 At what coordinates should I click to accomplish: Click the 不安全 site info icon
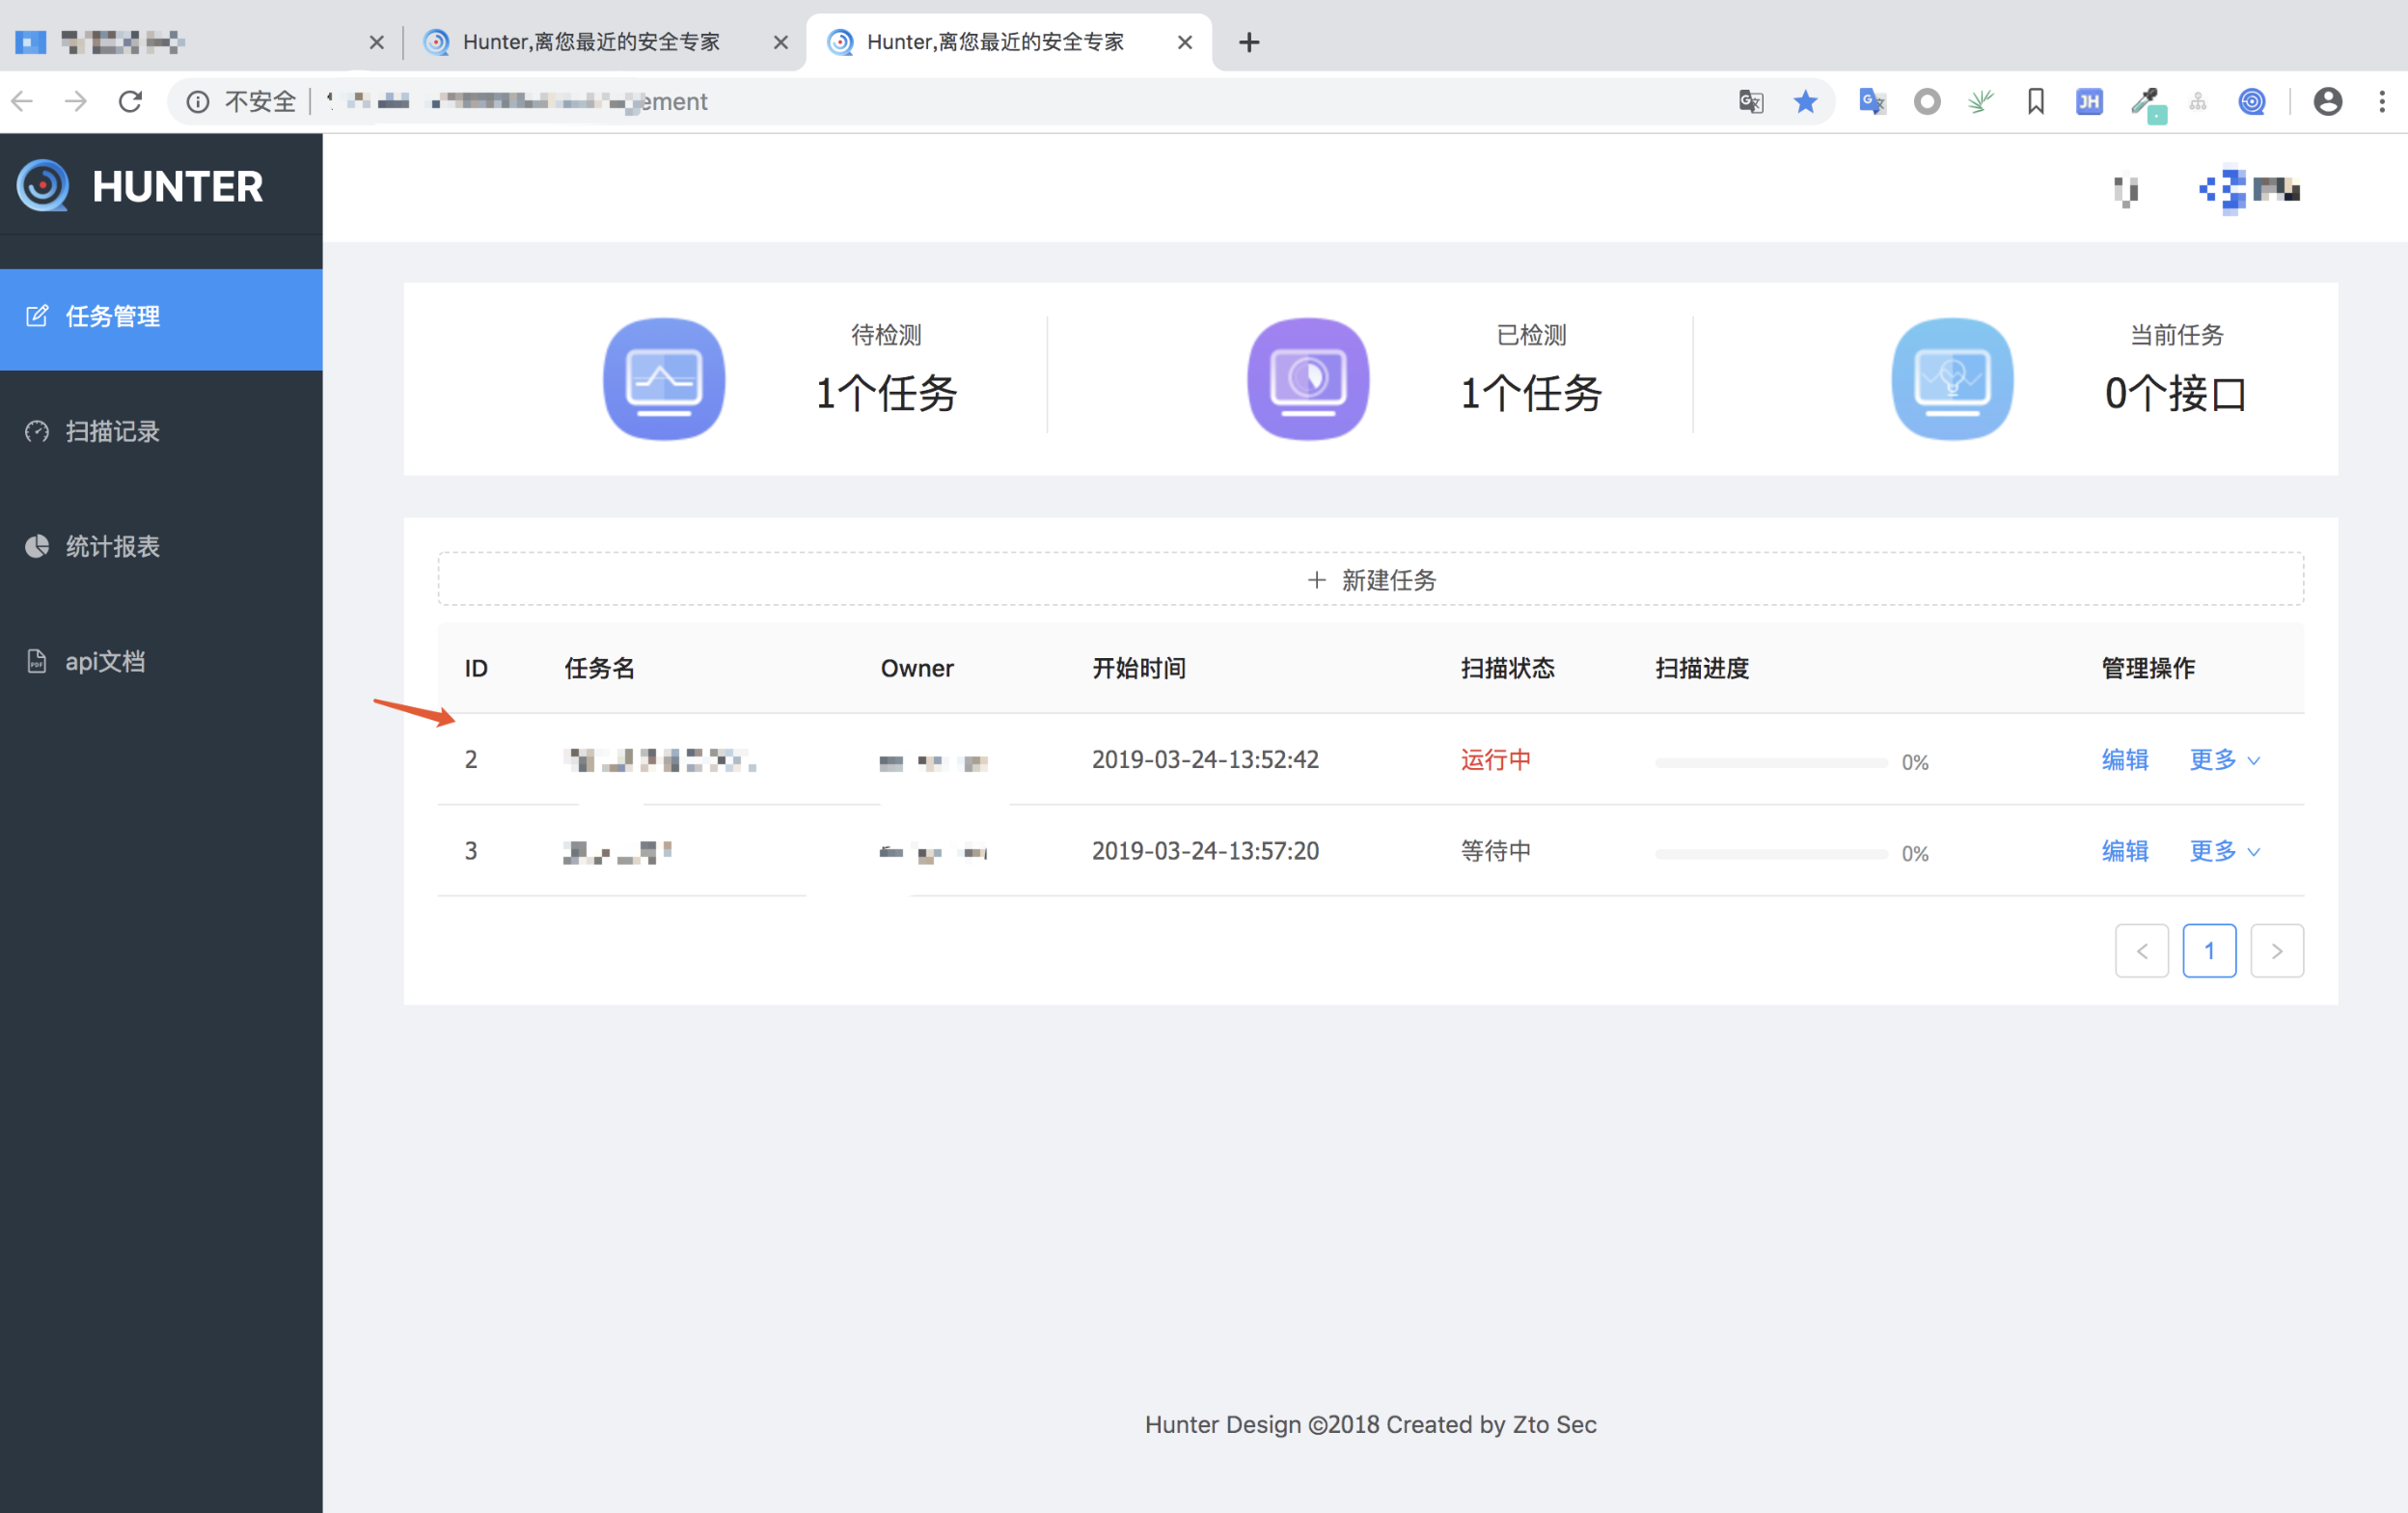click(x=198, y=102)
